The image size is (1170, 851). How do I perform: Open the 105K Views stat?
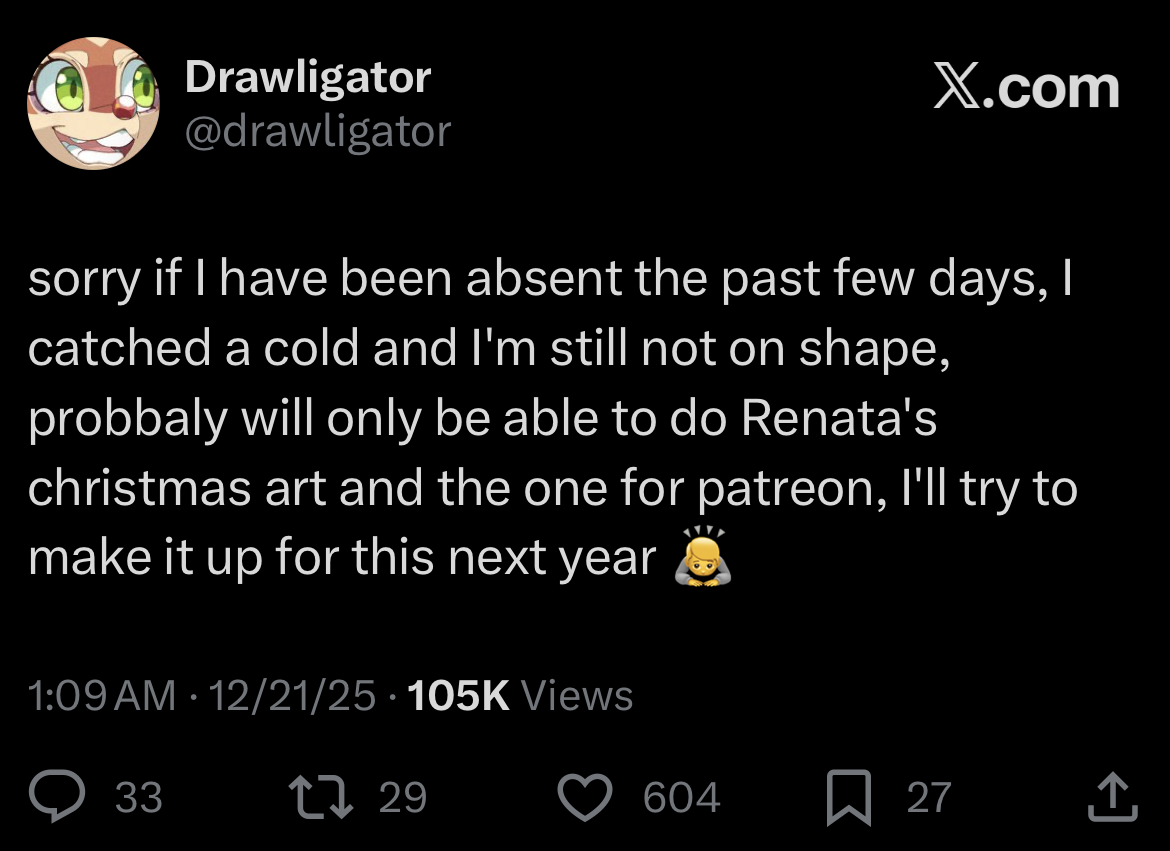point(521,695)
